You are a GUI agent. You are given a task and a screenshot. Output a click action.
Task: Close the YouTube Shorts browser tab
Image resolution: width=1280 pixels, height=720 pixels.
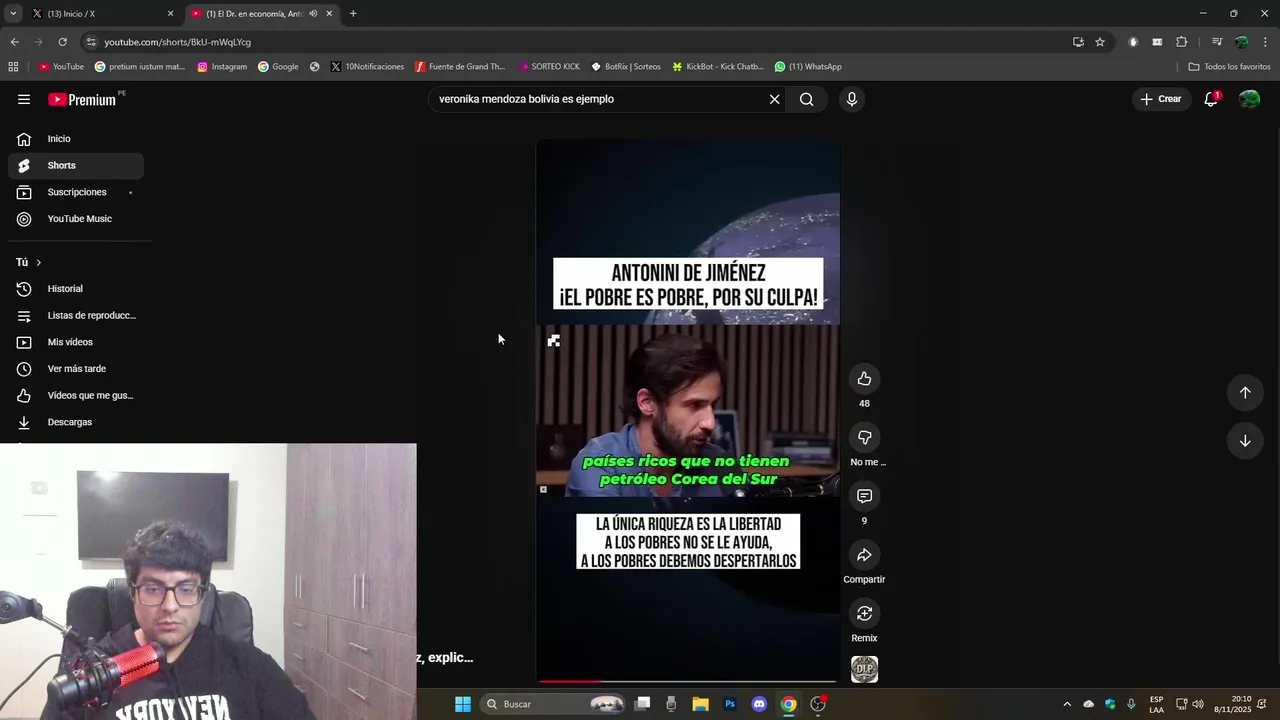click(x=329, y=14)
